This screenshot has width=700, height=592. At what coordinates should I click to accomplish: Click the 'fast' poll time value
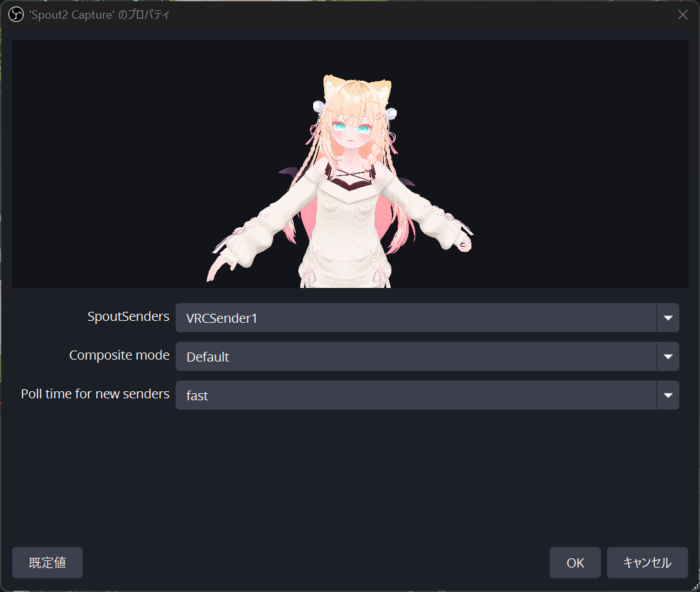pyautogui.click(x=197, y=396)
